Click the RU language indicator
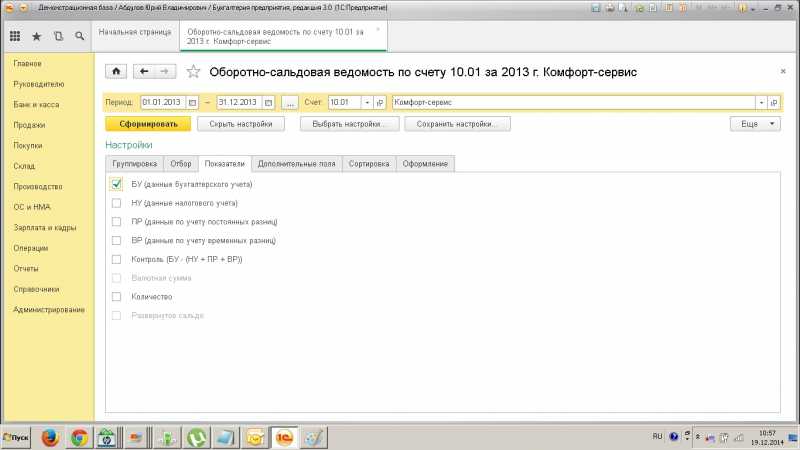Screen dimensions: 800x450 click(x=657, y=437)
